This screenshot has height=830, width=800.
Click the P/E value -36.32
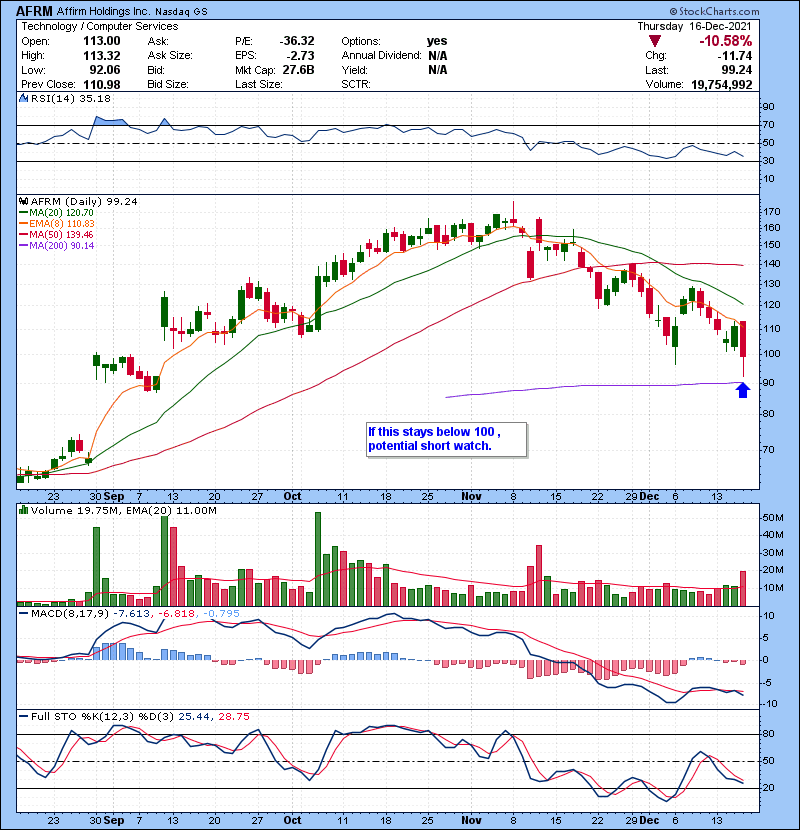tap(297, 41)
